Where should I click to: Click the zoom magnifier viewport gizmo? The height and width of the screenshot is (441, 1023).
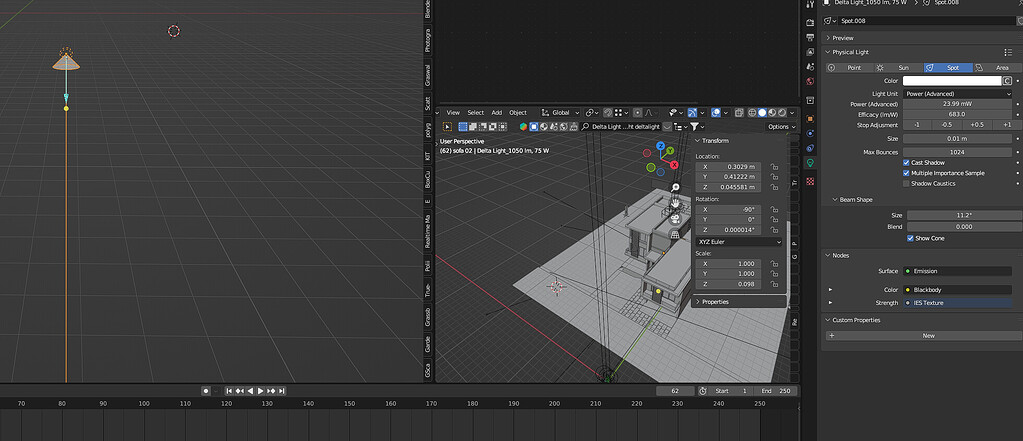point(675,188)
